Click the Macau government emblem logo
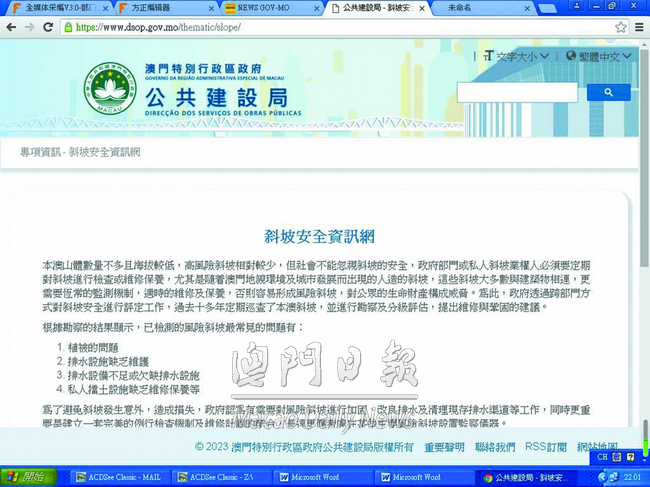Screen dimensions: 650x487 pyautogui.click(x=106, y=89)
